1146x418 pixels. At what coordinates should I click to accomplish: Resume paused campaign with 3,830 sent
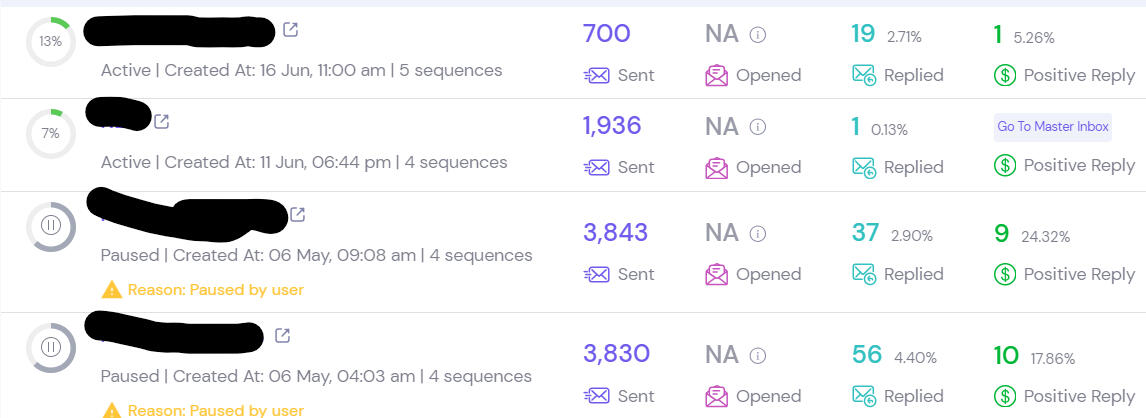pos(50,347)
